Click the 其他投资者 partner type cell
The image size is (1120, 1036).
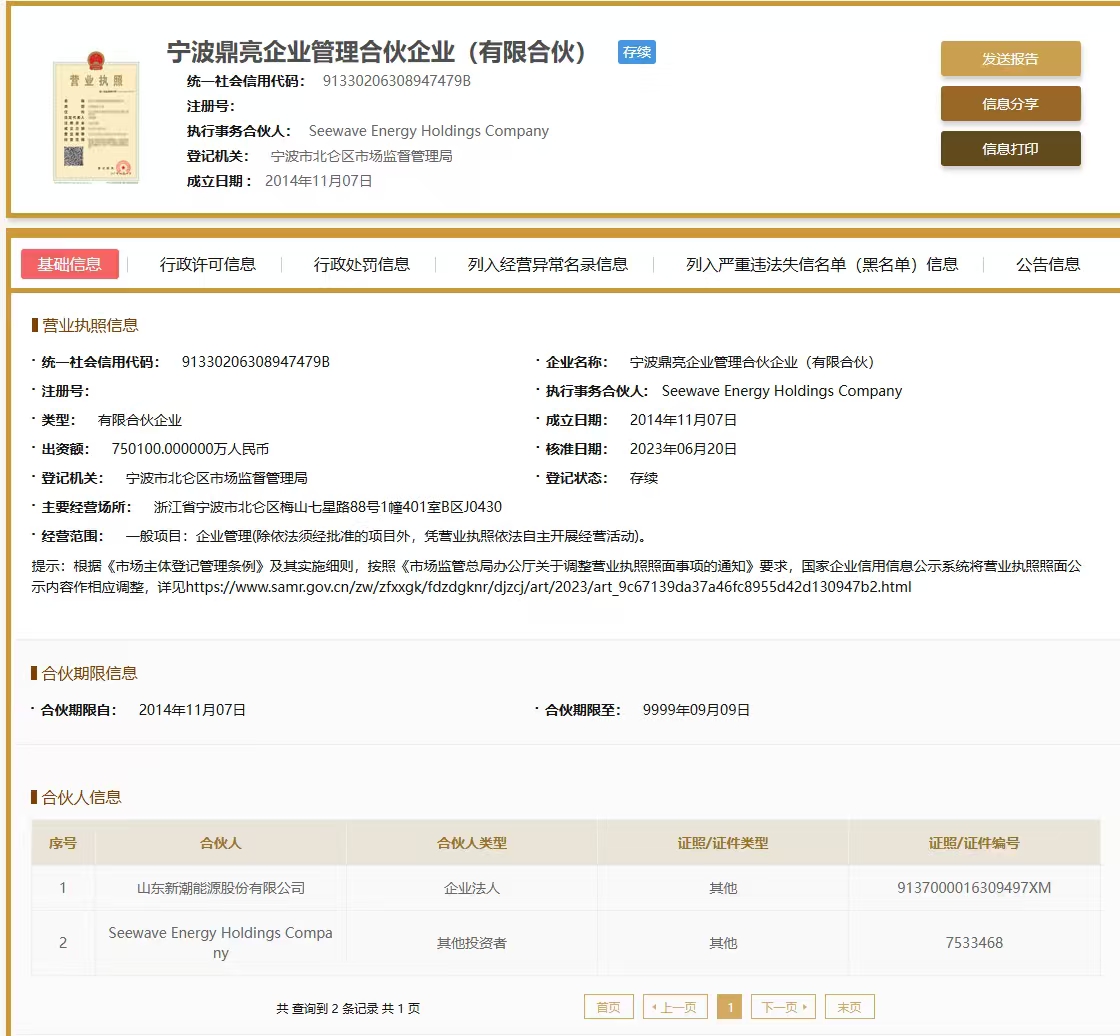[x=472, y=943]
